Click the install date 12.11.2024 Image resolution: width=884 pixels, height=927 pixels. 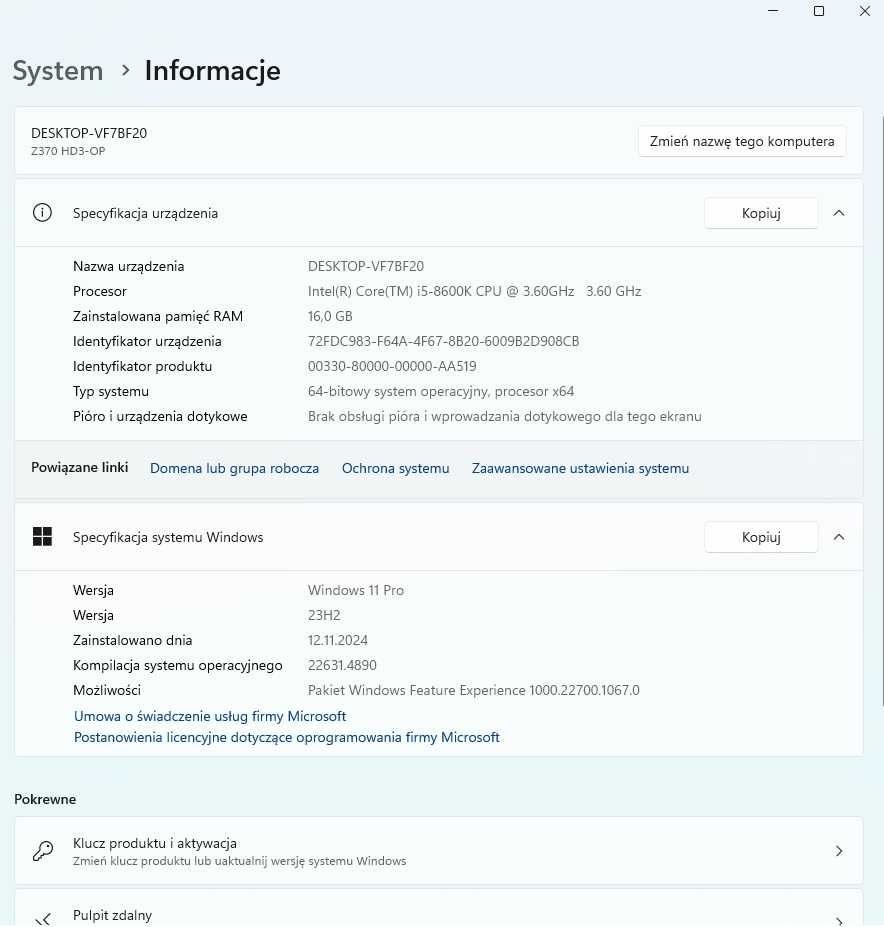click(x=338, y=640)
